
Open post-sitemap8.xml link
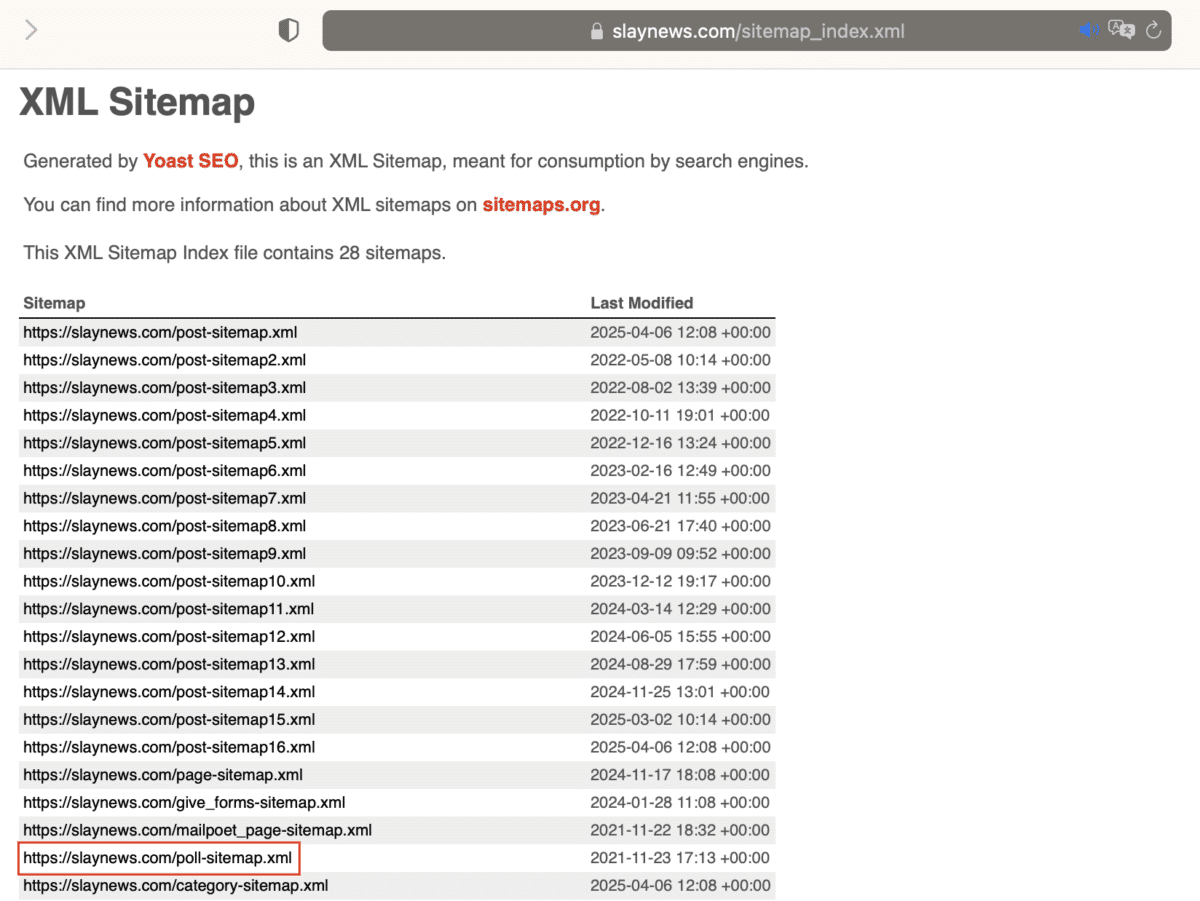(x=165, y=526)
